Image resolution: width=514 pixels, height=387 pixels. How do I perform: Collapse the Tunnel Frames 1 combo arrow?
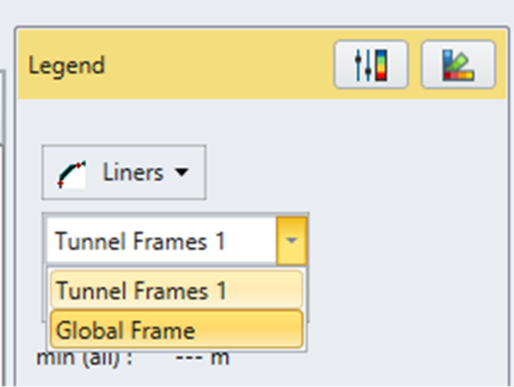pyautogui.click(x=292, y=240)
